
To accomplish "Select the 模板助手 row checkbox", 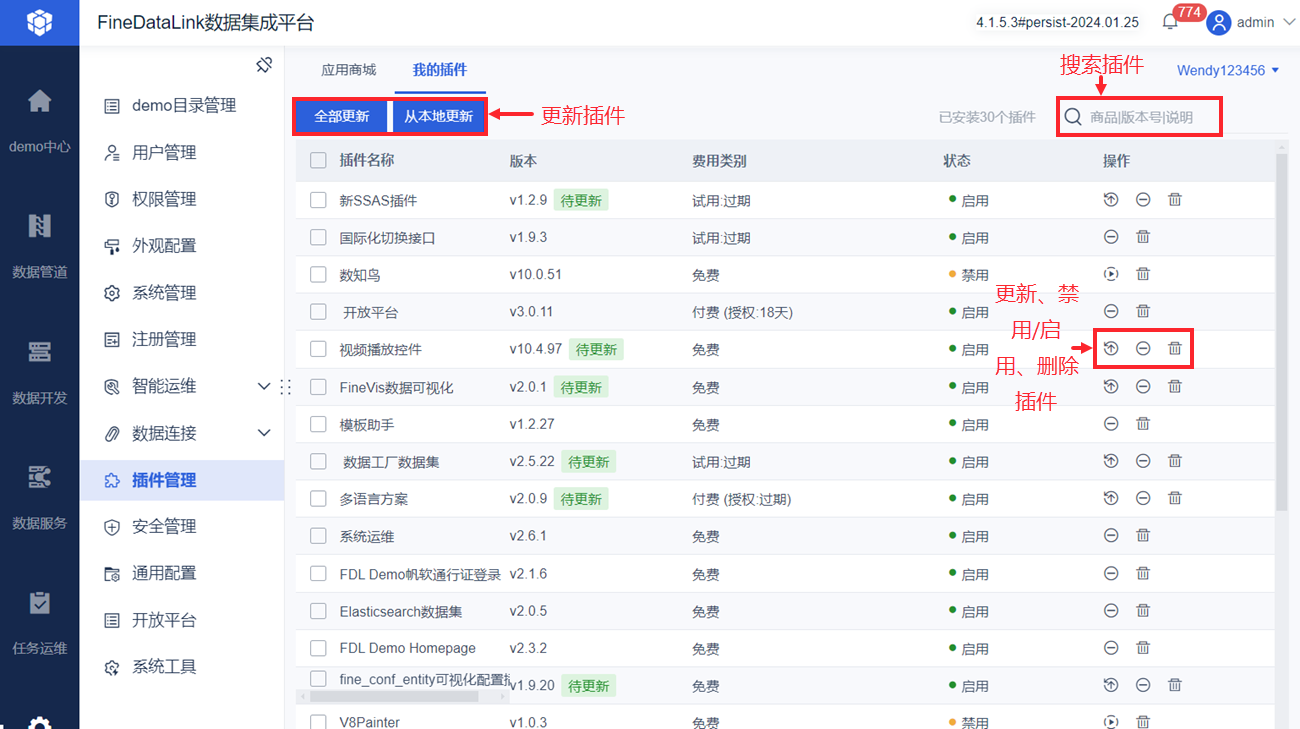I will point(318,424).
